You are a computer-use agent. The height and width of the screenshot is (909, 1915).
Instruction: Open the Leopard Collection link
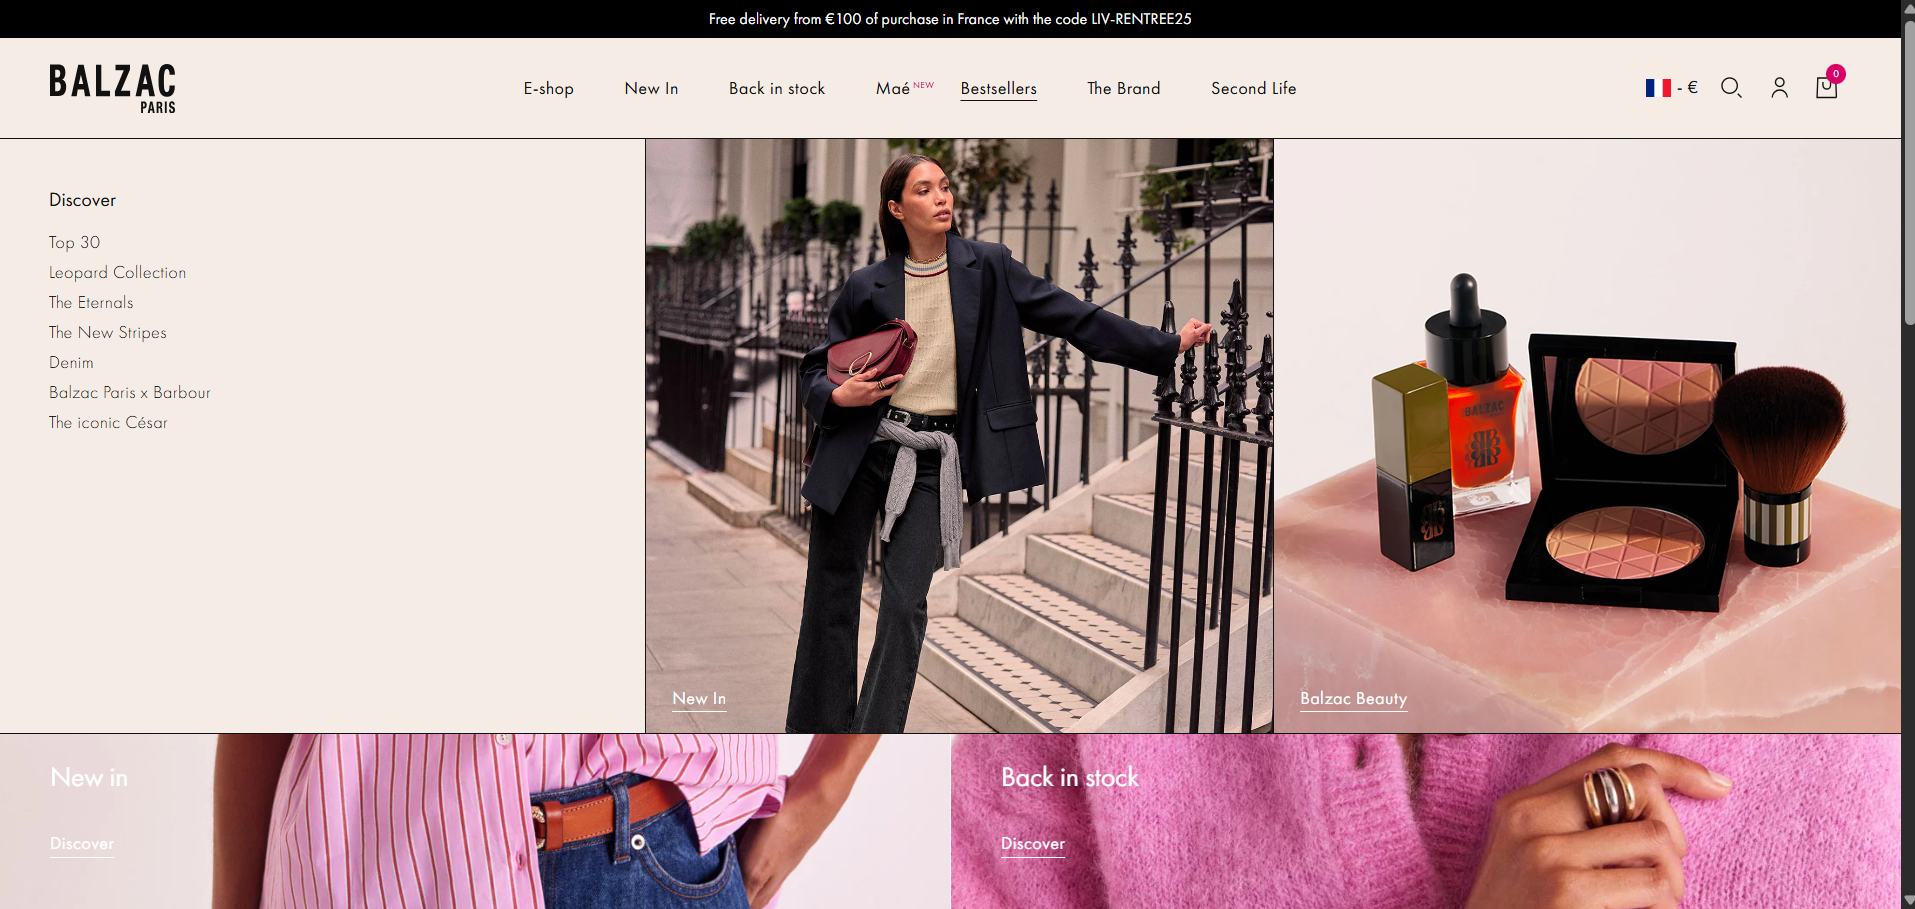coord(118,272)
